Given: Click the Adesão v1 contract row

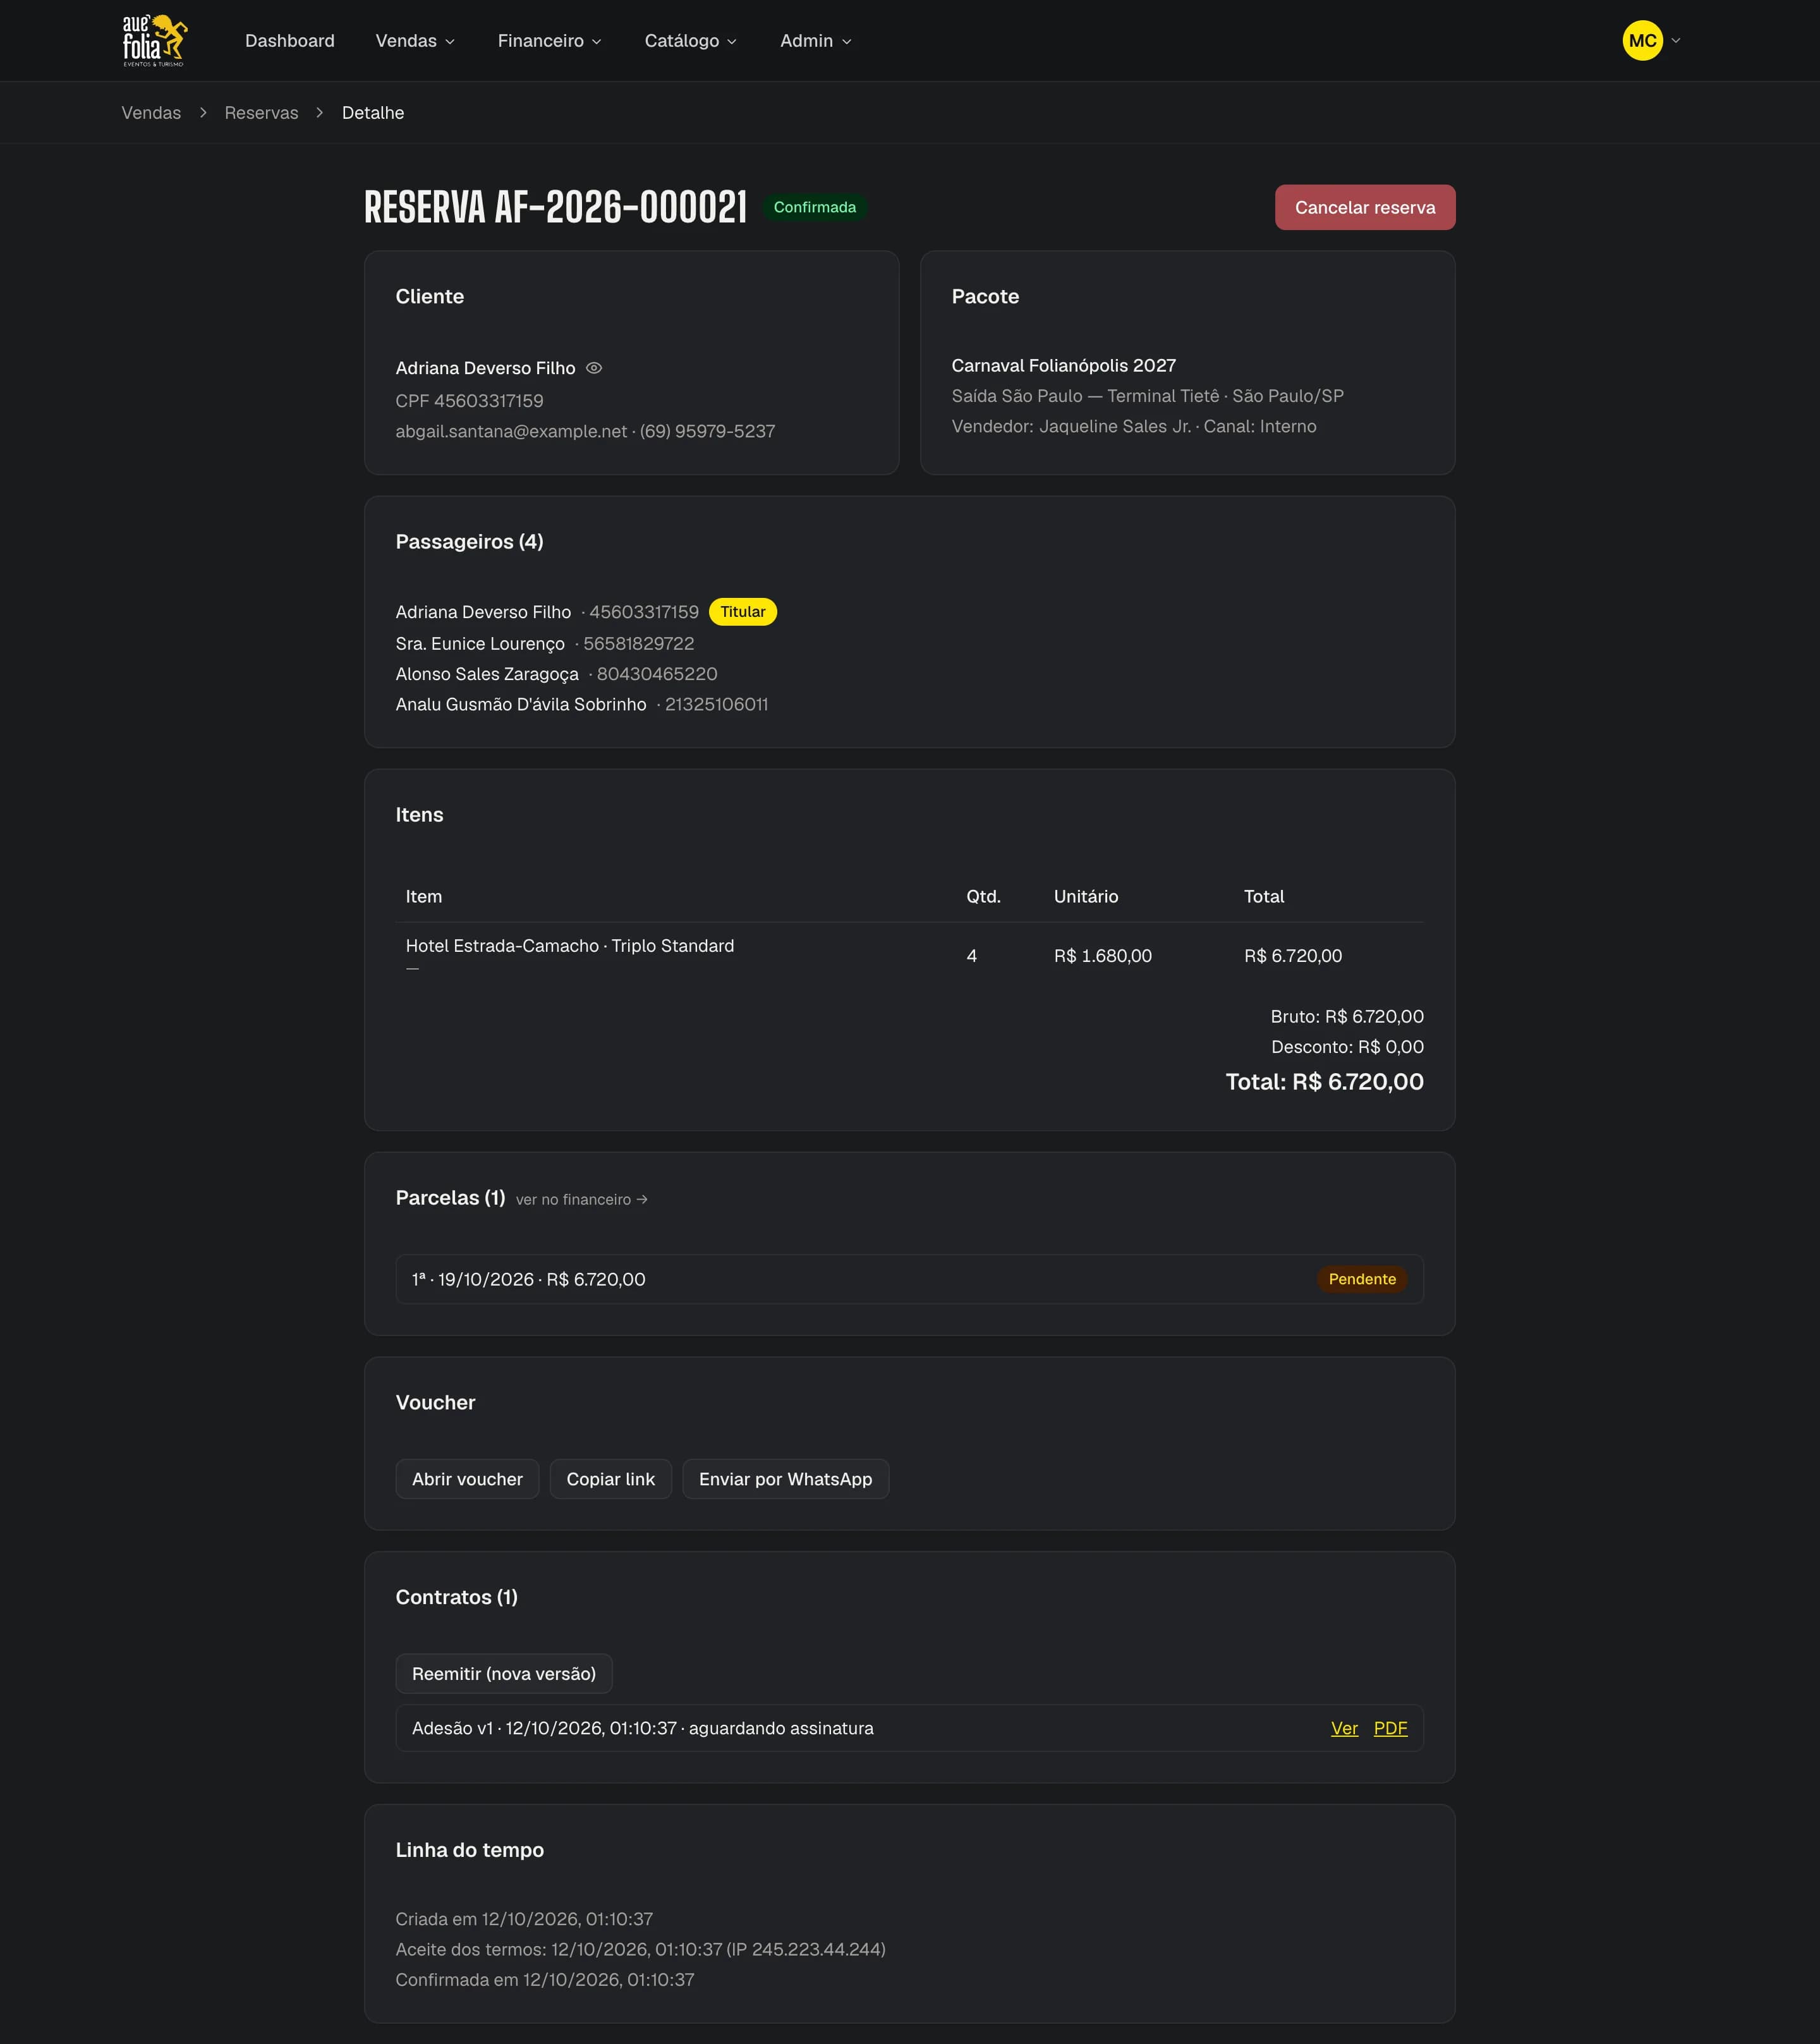Looking at the screenshot, I should click(x=910, y=1728).
